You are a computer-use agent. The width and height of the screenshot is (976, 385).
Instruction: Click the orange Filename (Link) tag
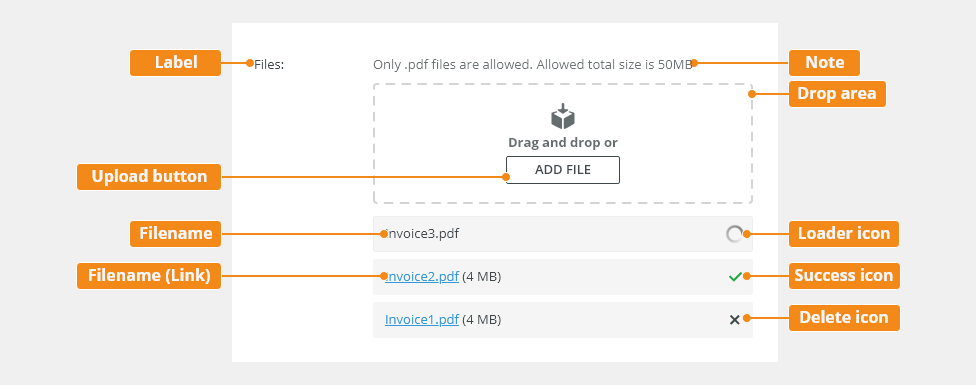click(149, 276)
